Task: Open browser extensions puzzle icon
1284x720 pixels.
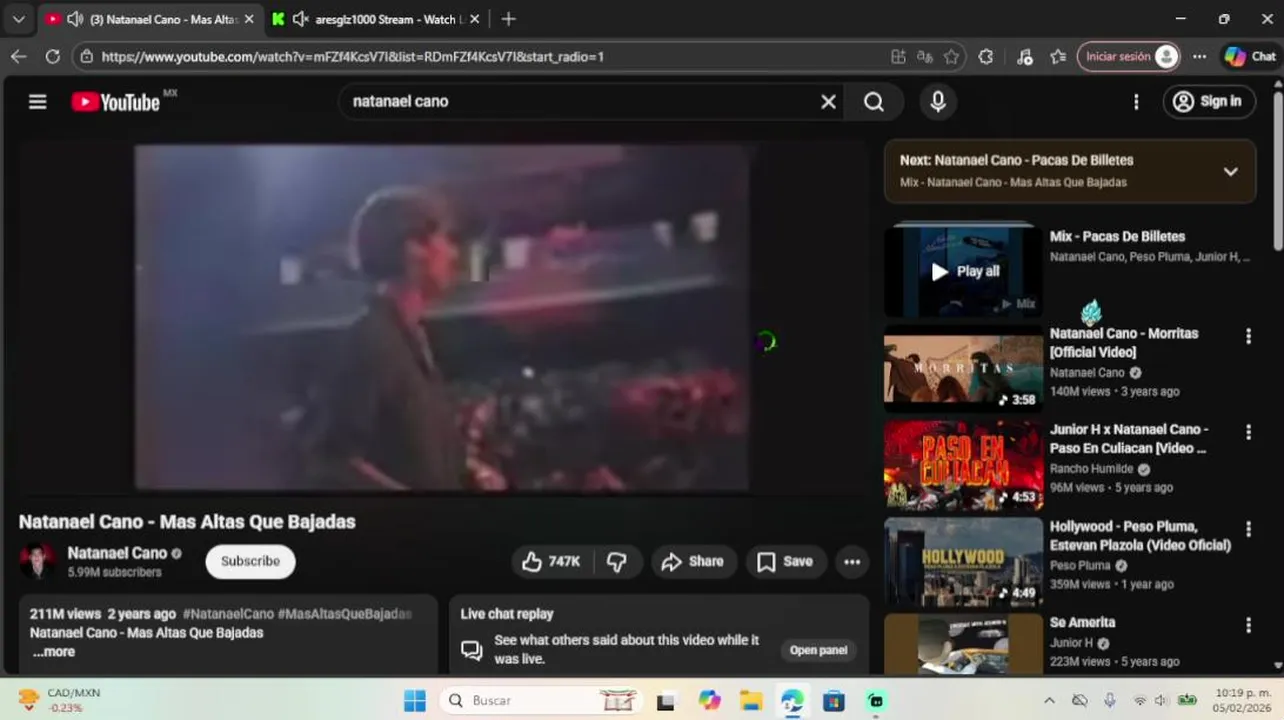Action: click(986, 57)
